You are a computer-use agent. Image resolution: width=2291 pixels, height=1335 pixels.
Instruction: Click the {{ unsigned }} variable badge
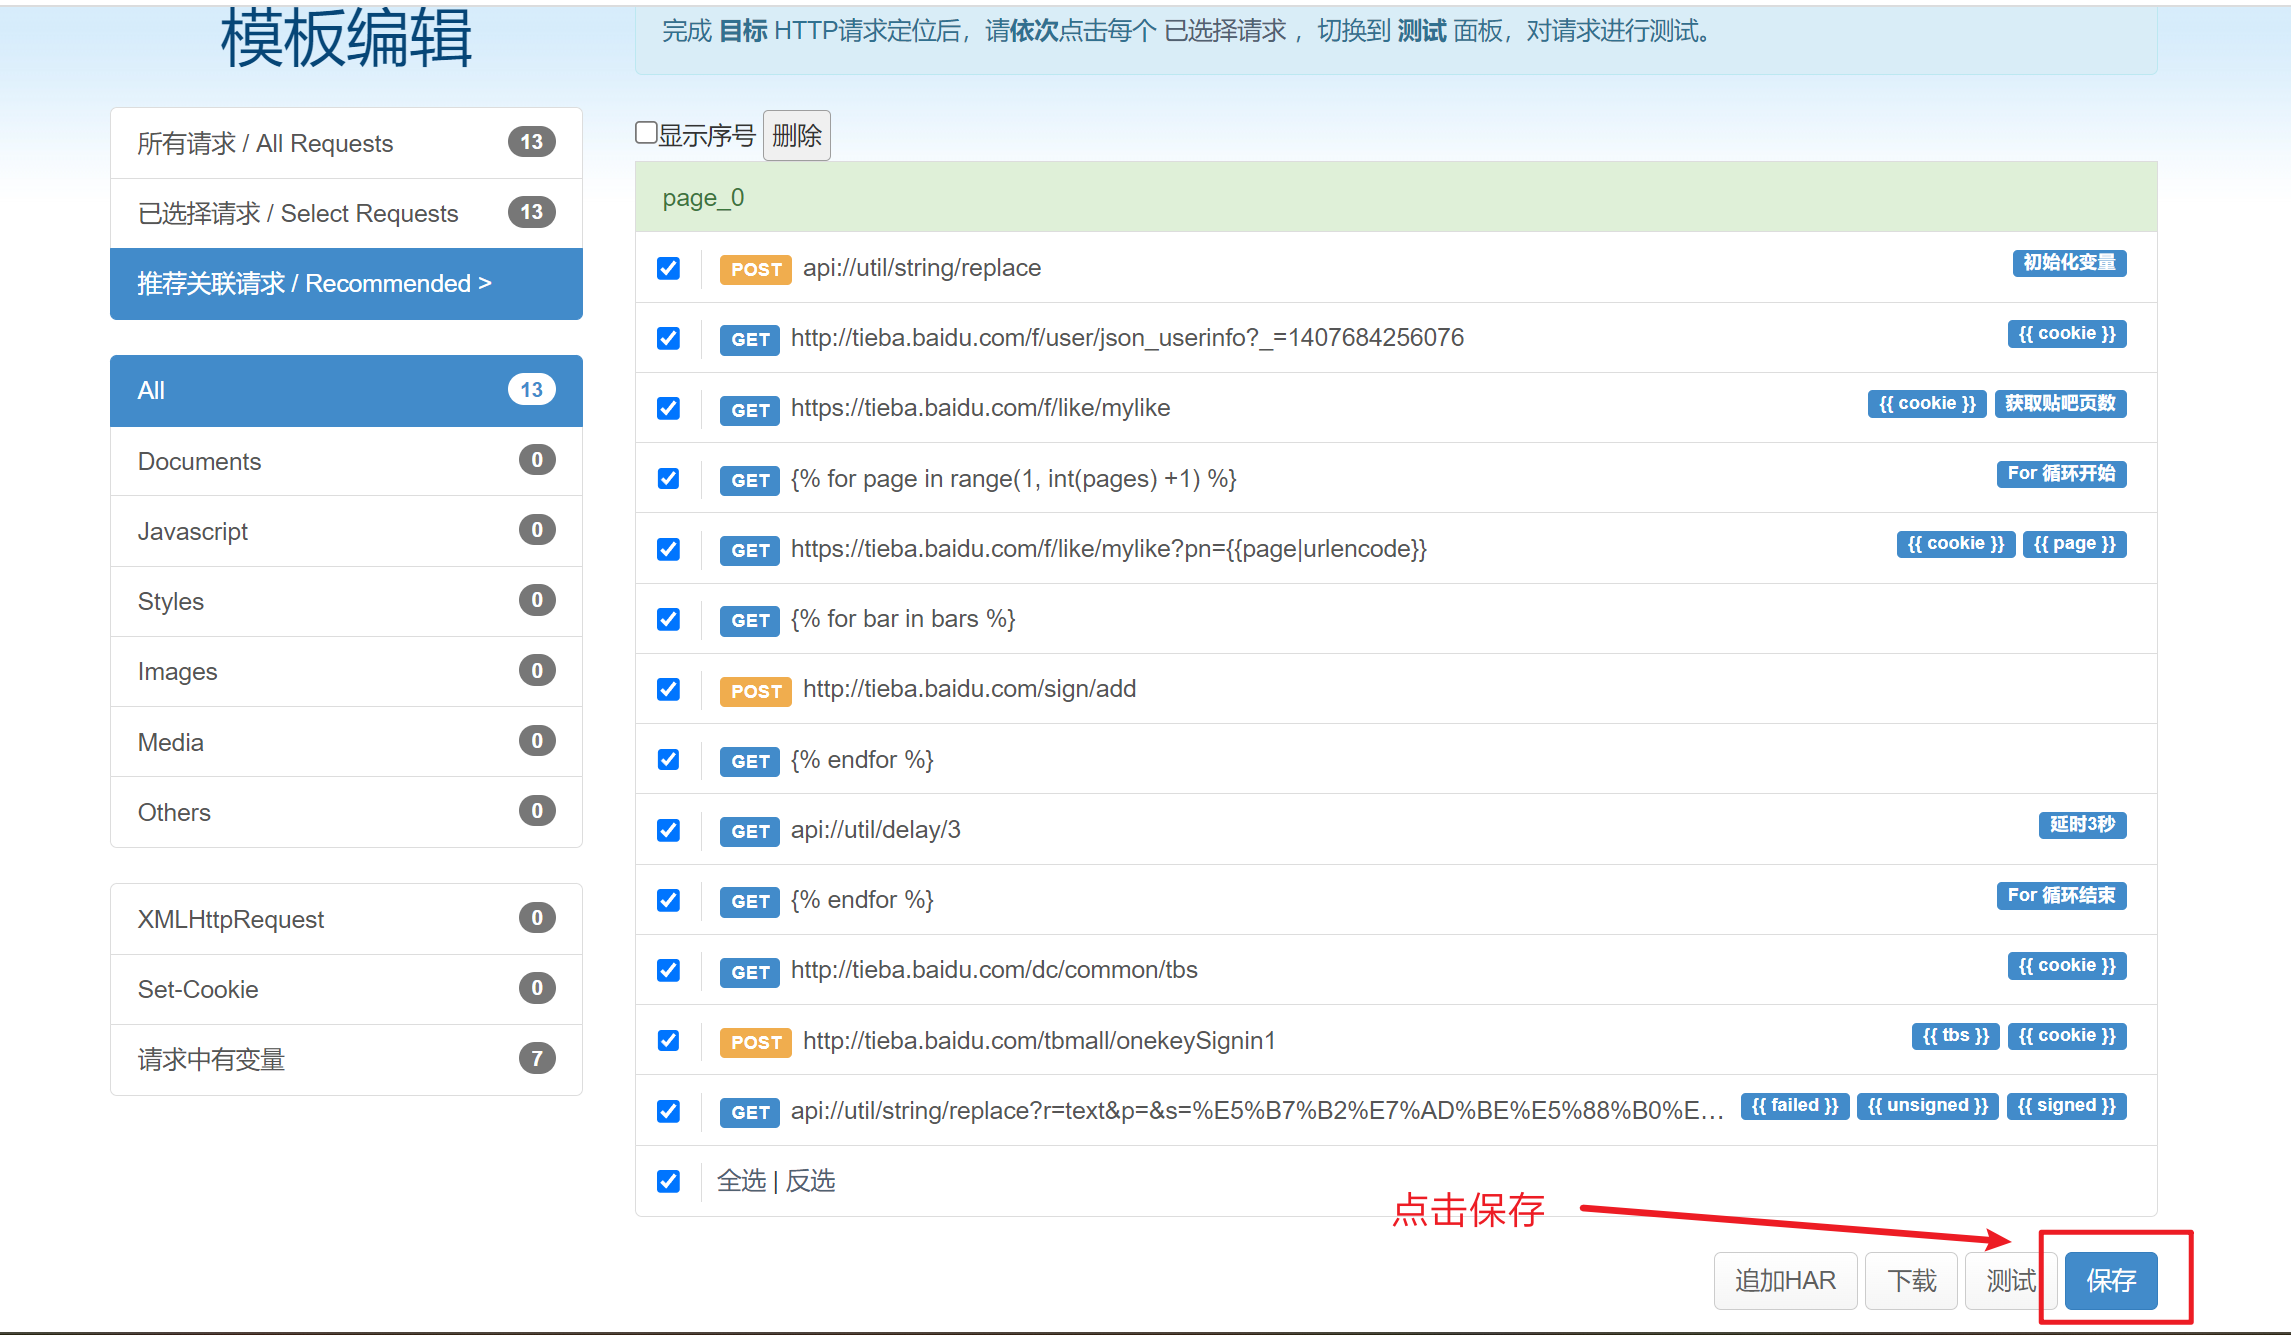point(1926,1106)
